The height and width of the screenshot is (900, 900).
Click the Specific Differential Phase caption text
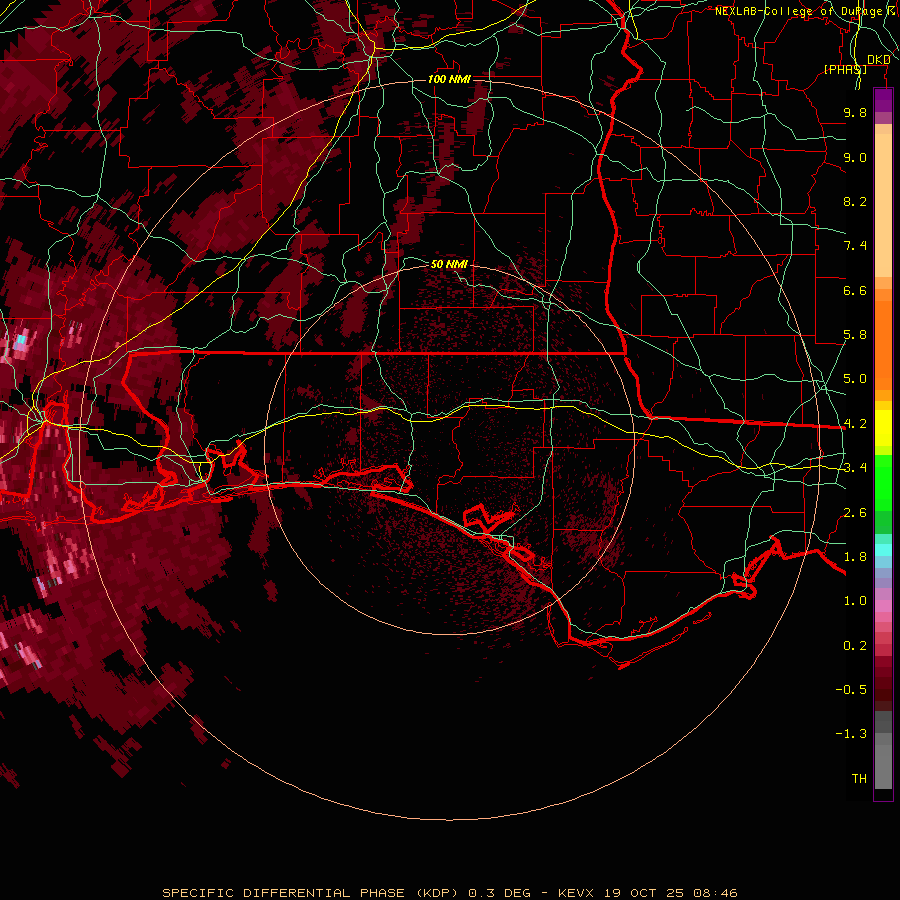pyautogui.click(x=310, y=893)
